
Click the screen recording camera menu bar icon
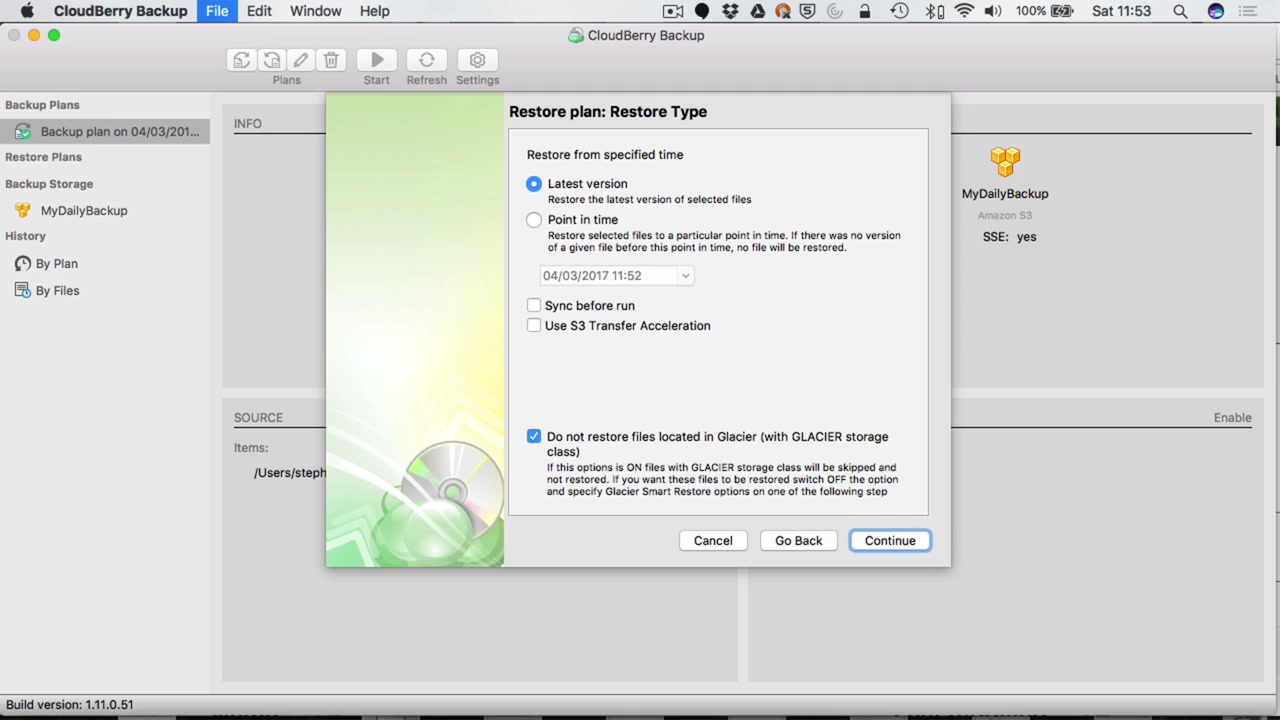(673, 11)
